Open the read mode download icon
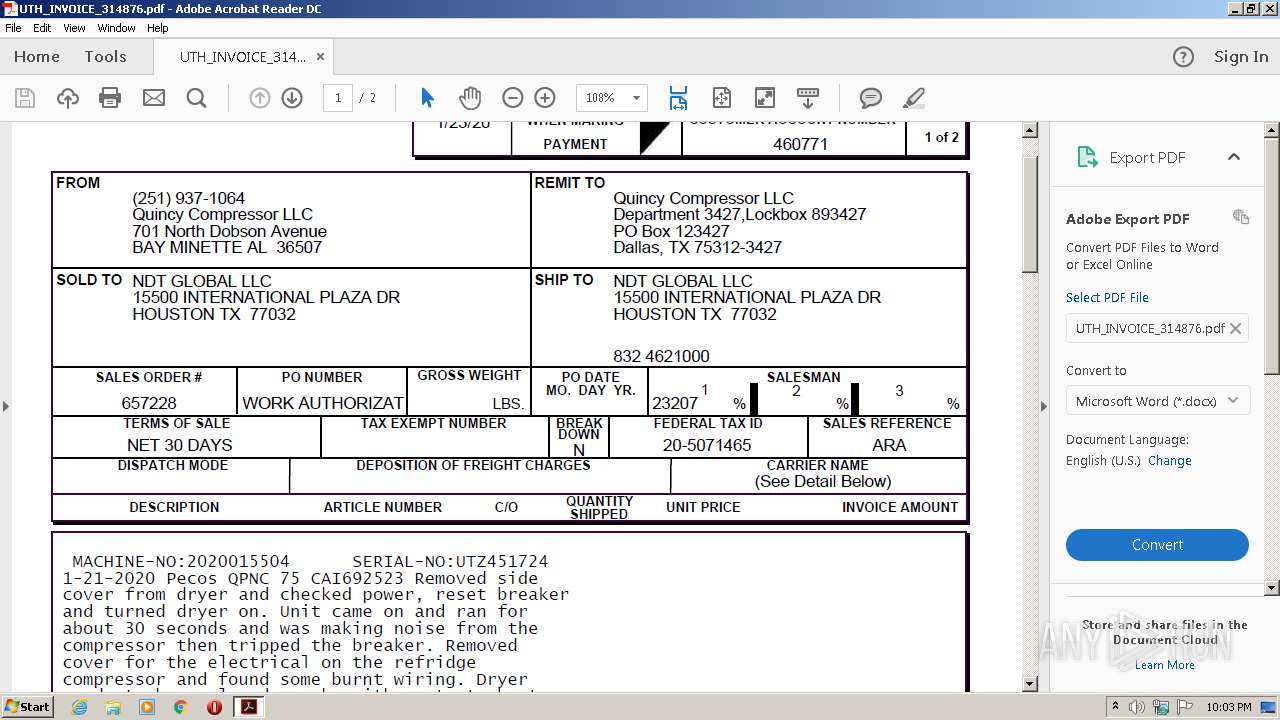Screen dimensions: 1280x720 pos(808,98)
